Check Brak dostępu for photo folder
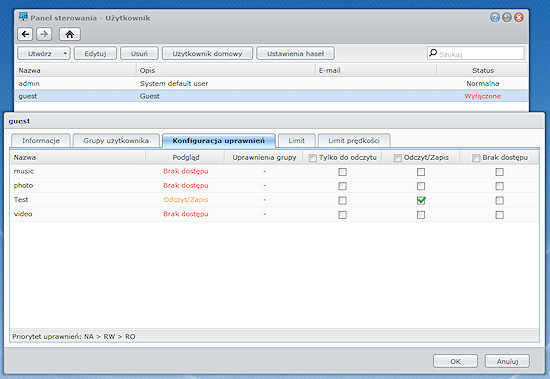550x379 pixels. pyautogui.click(x=499, y=186)
